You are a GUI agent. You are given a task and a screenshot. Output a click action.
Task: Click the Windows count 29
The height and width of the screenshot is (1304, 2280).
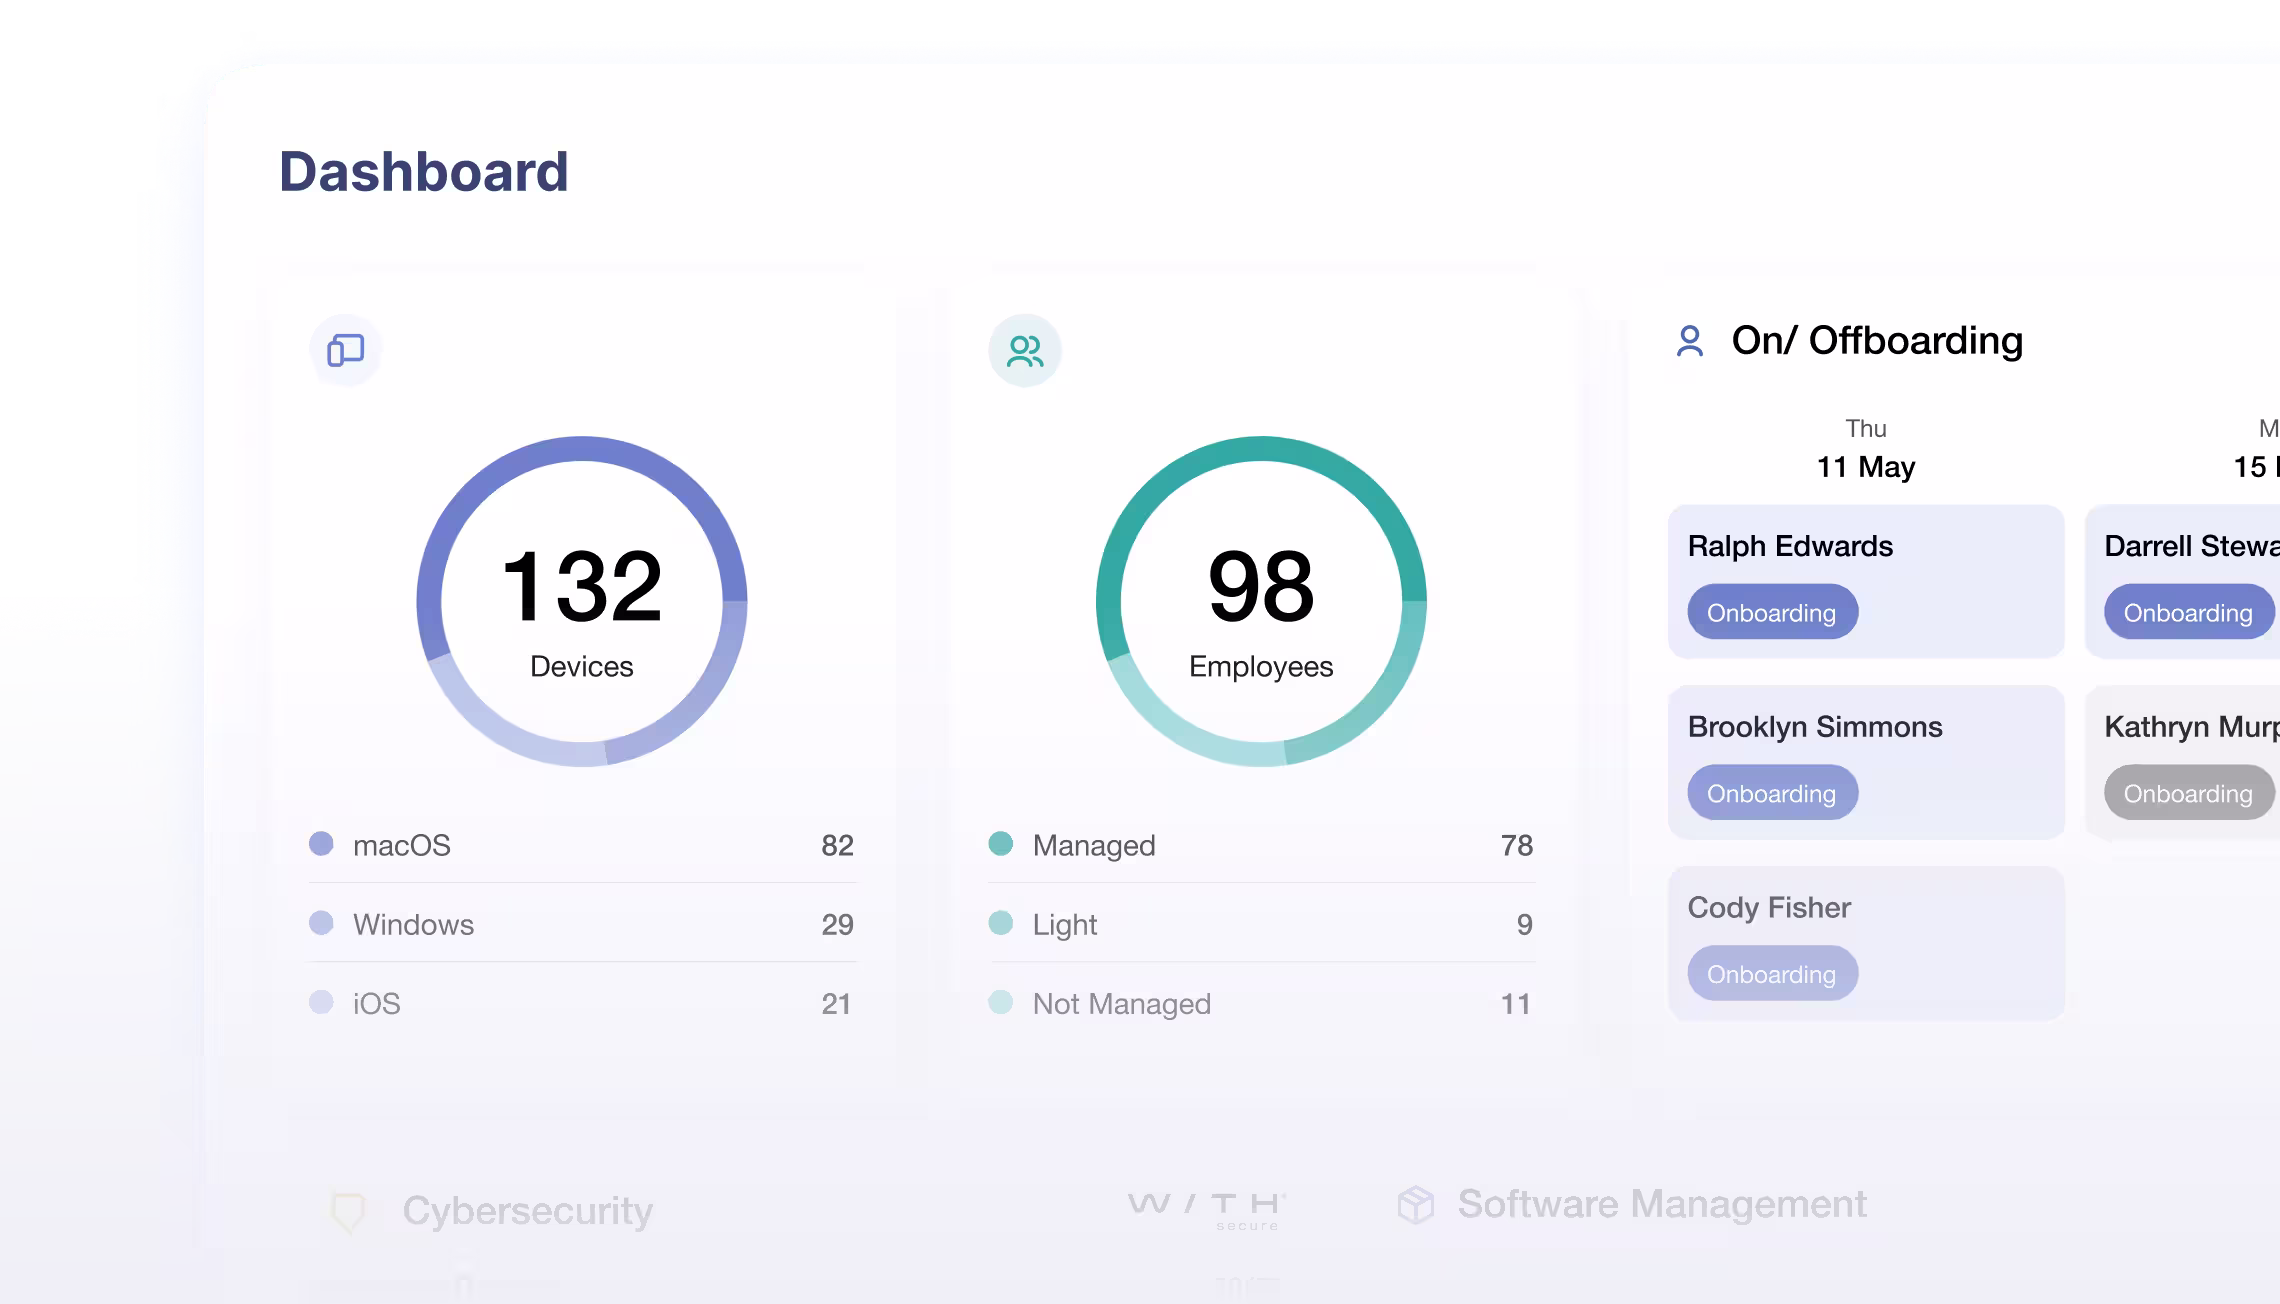837,924
